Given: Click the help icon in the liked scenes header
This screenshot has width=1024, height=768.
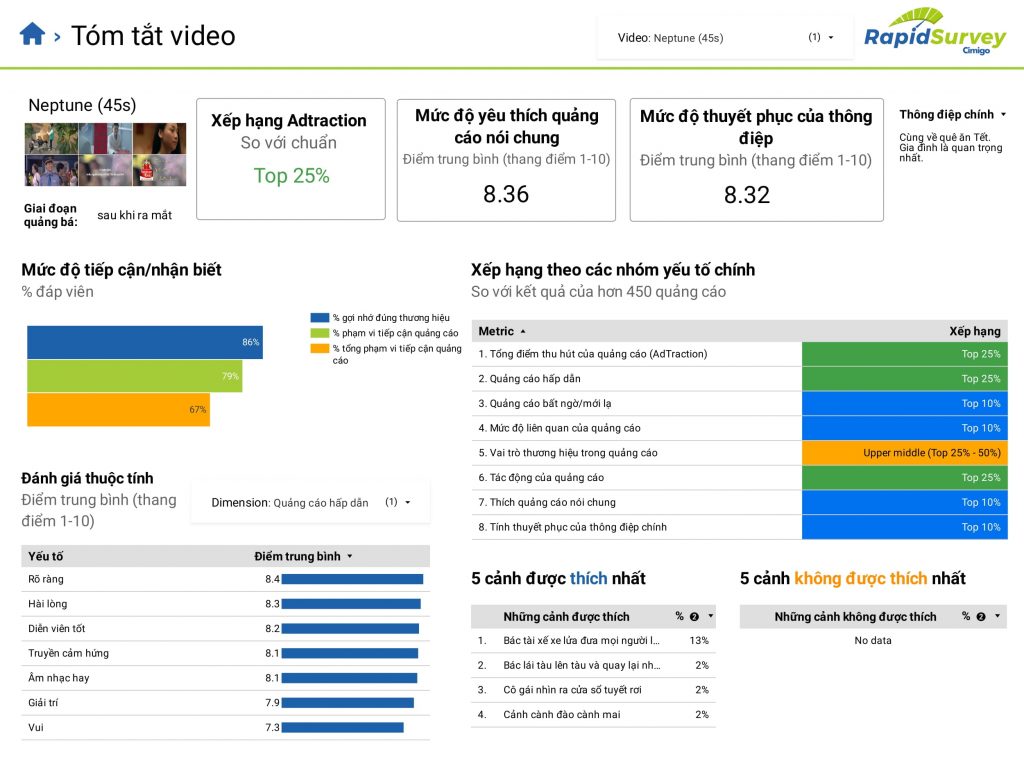Looking at the screenshot, I should coord(694,616).
